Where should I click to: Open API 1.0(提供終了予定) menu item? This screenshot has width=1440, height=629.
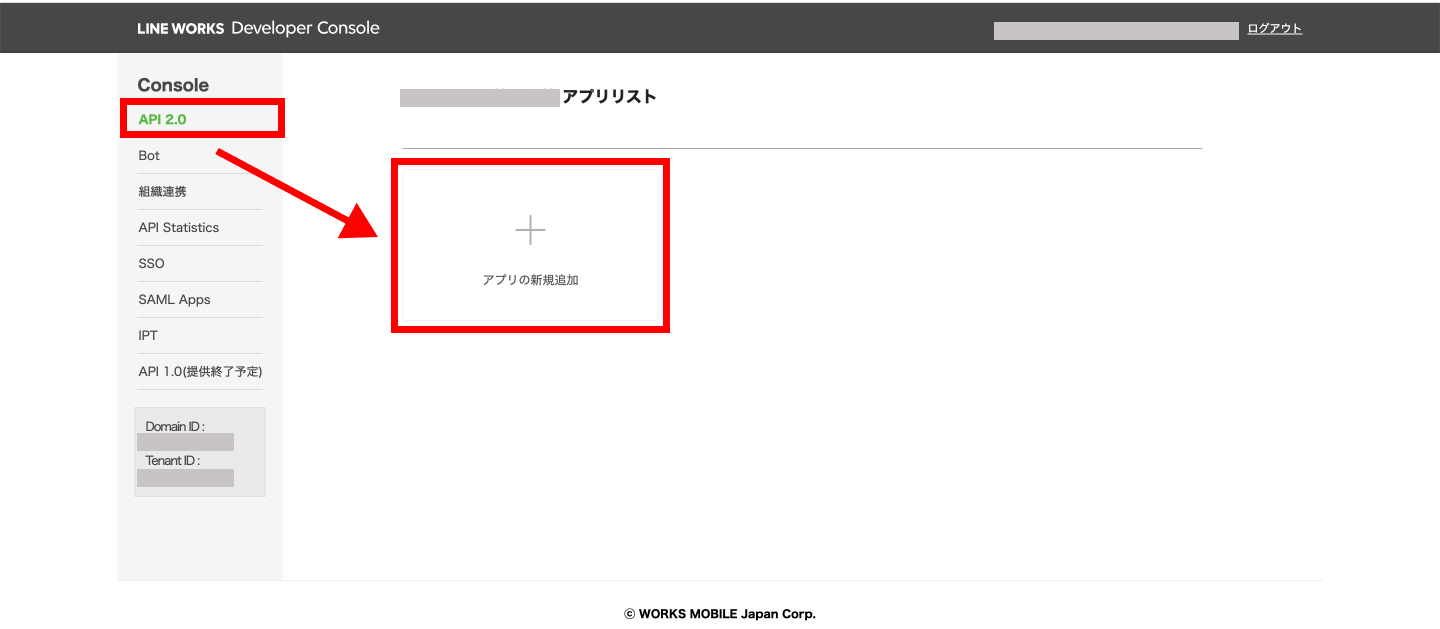coord(200,372)
